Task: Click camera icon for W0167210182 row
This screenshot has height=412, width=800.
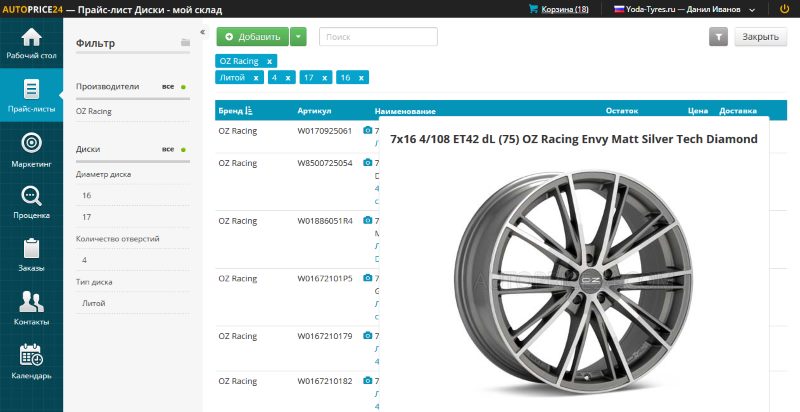Action: 367,380
